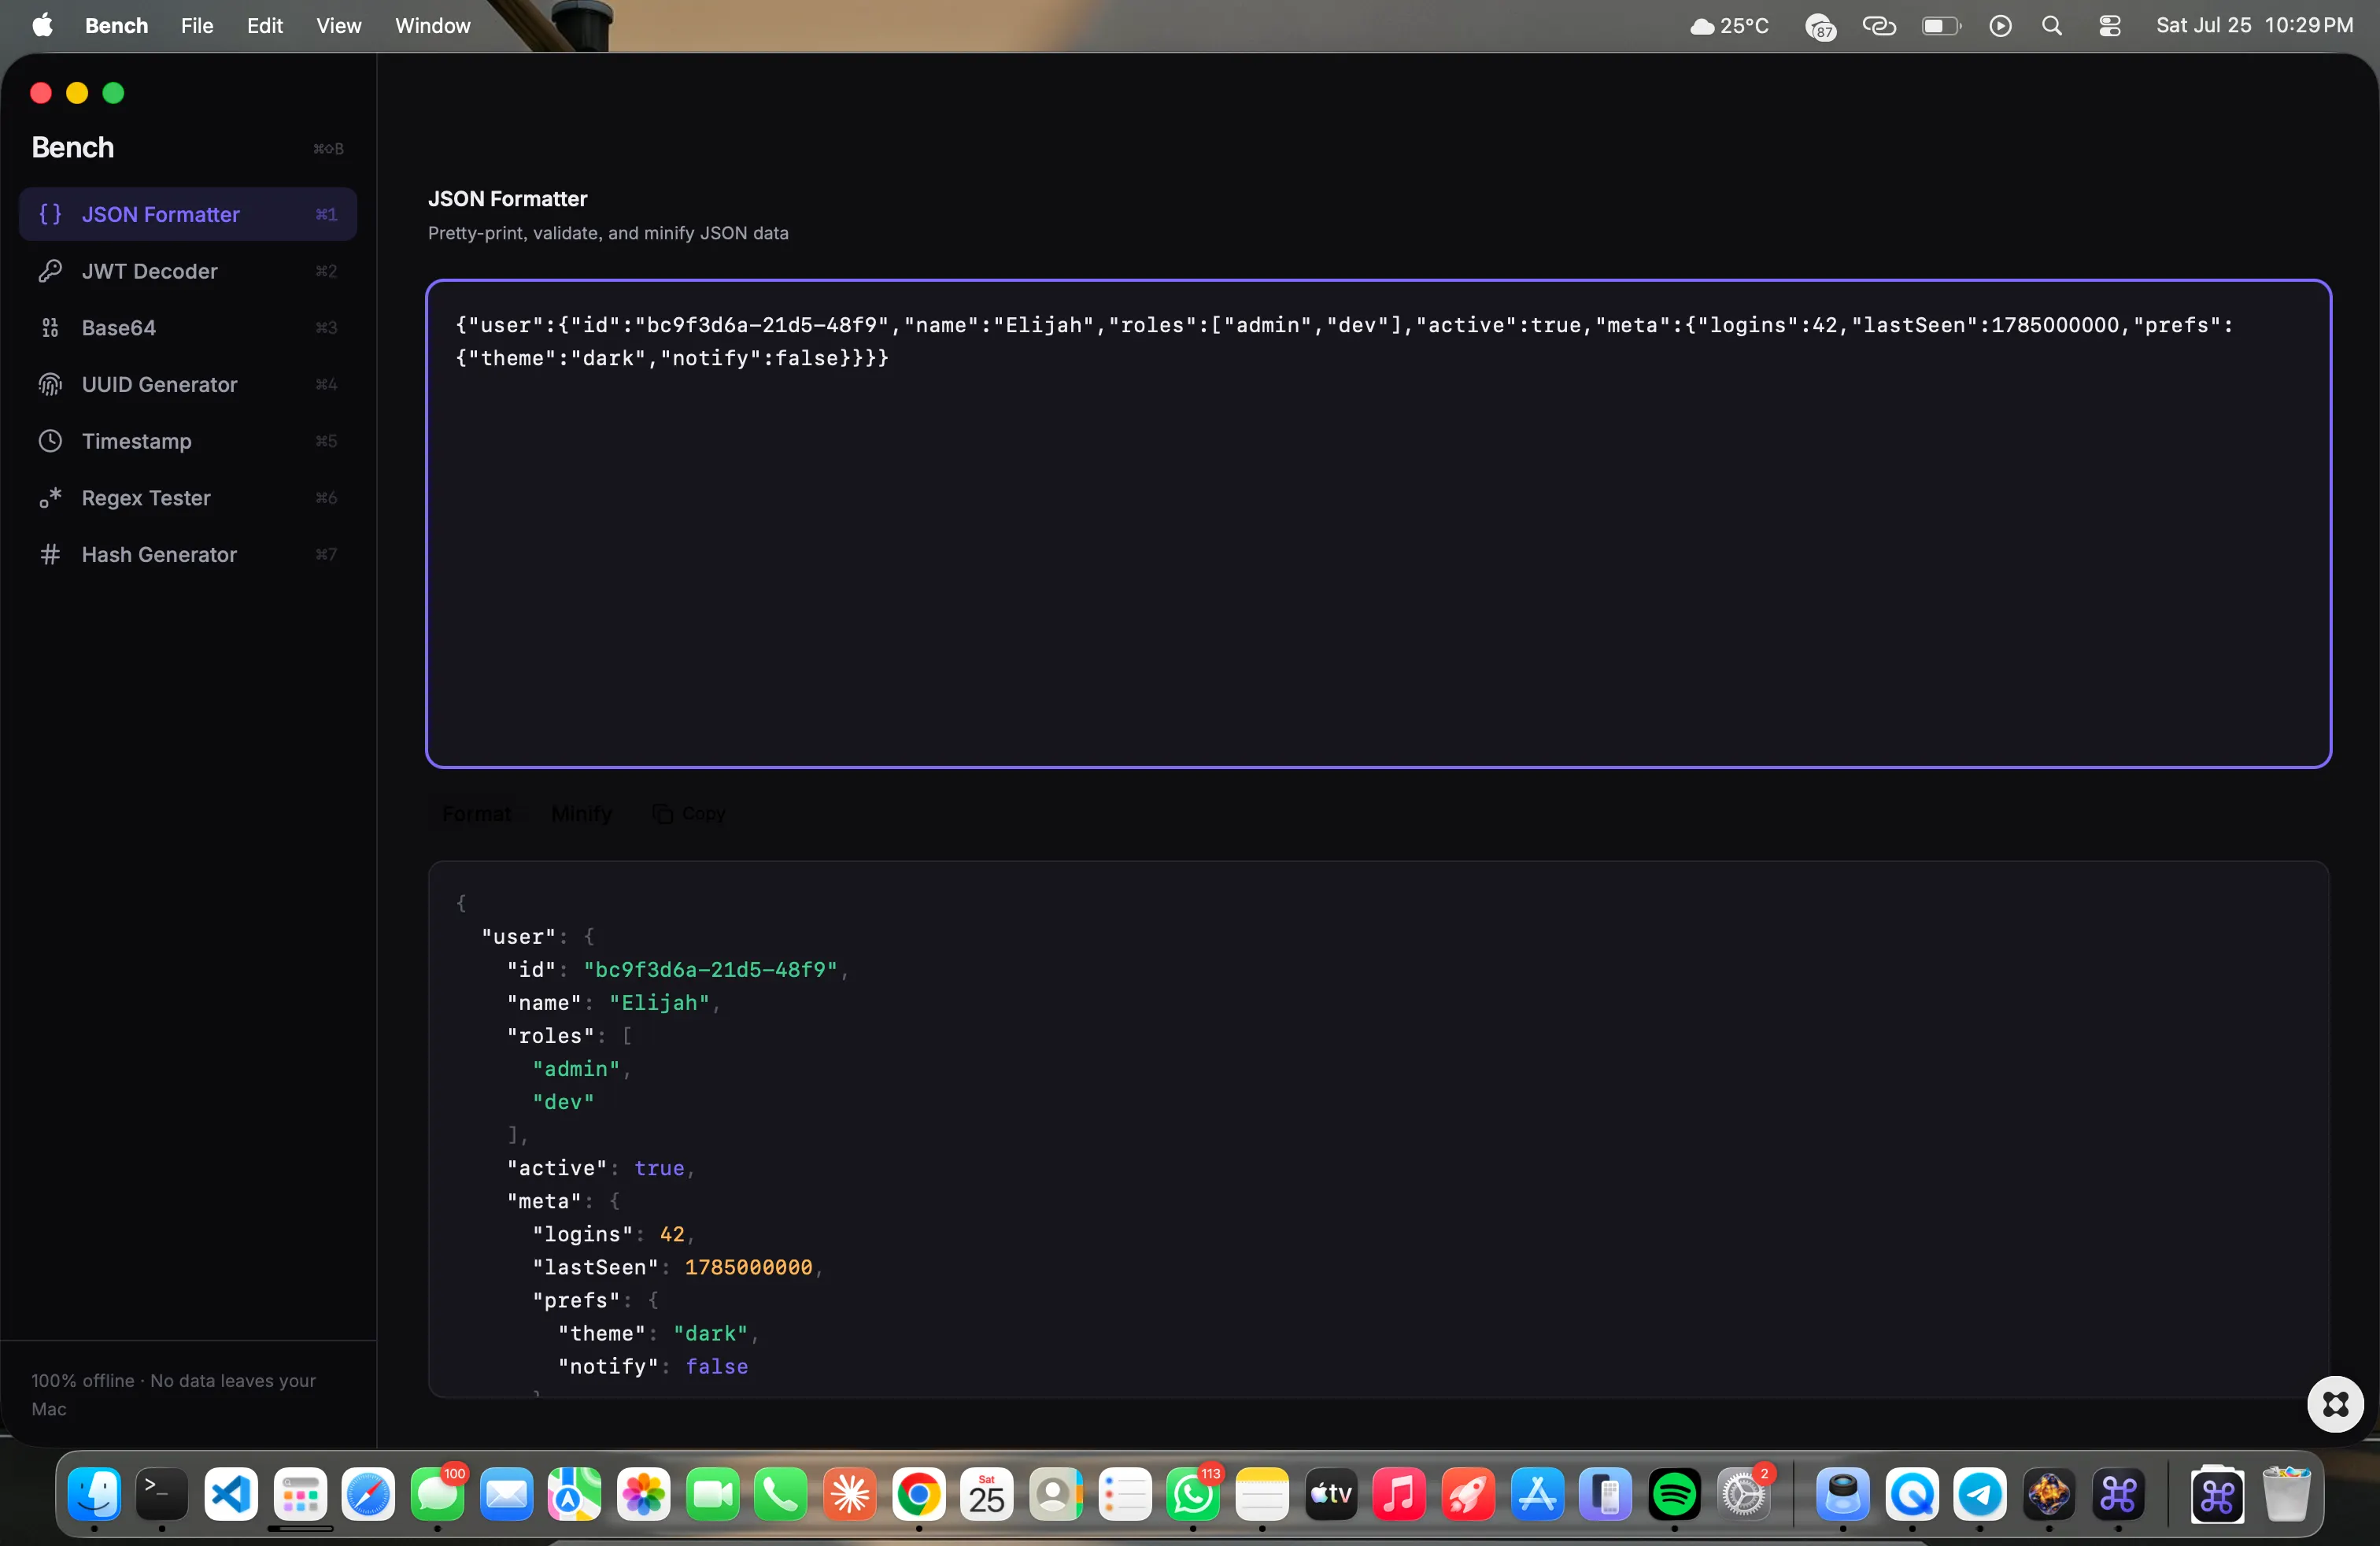The width and height of the screenshot is (2380, 1546).
Task: Click the battery status icon
Action: (x=1941, y=26)
